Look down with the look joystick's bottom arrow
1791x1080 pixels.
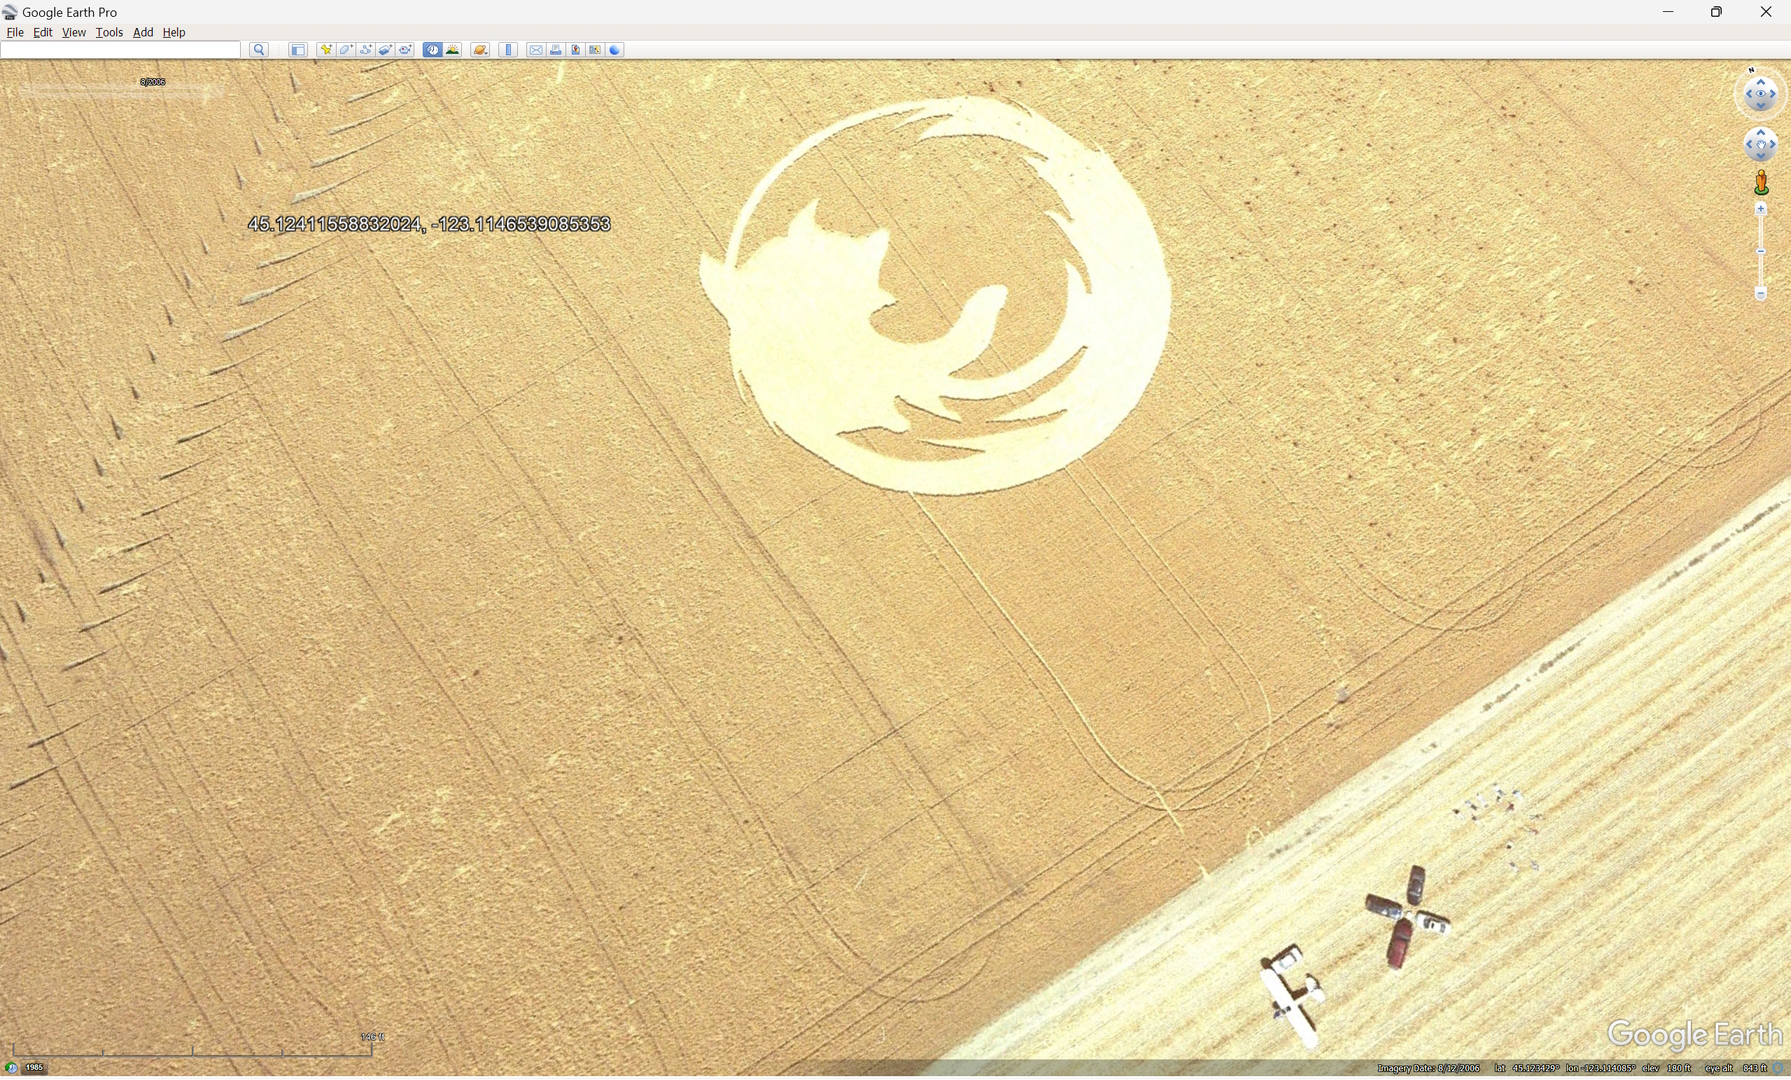click(1761, 106)
